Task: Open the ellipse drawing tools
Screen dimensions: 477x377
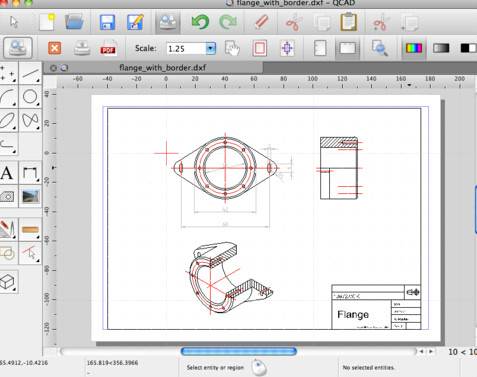Action: 8,120
